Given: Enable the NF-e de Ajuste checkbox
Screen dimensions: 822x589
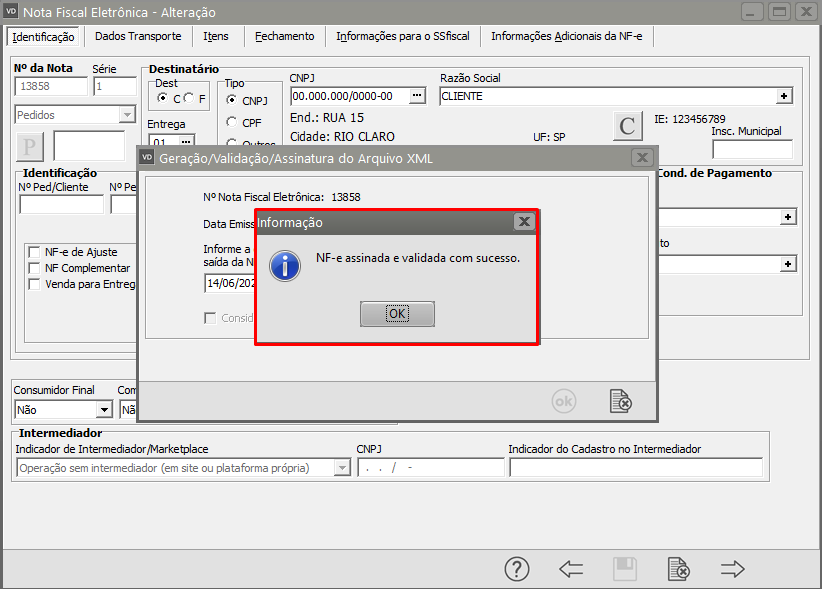Looking at the screenshot, I should tap(36, 253).
